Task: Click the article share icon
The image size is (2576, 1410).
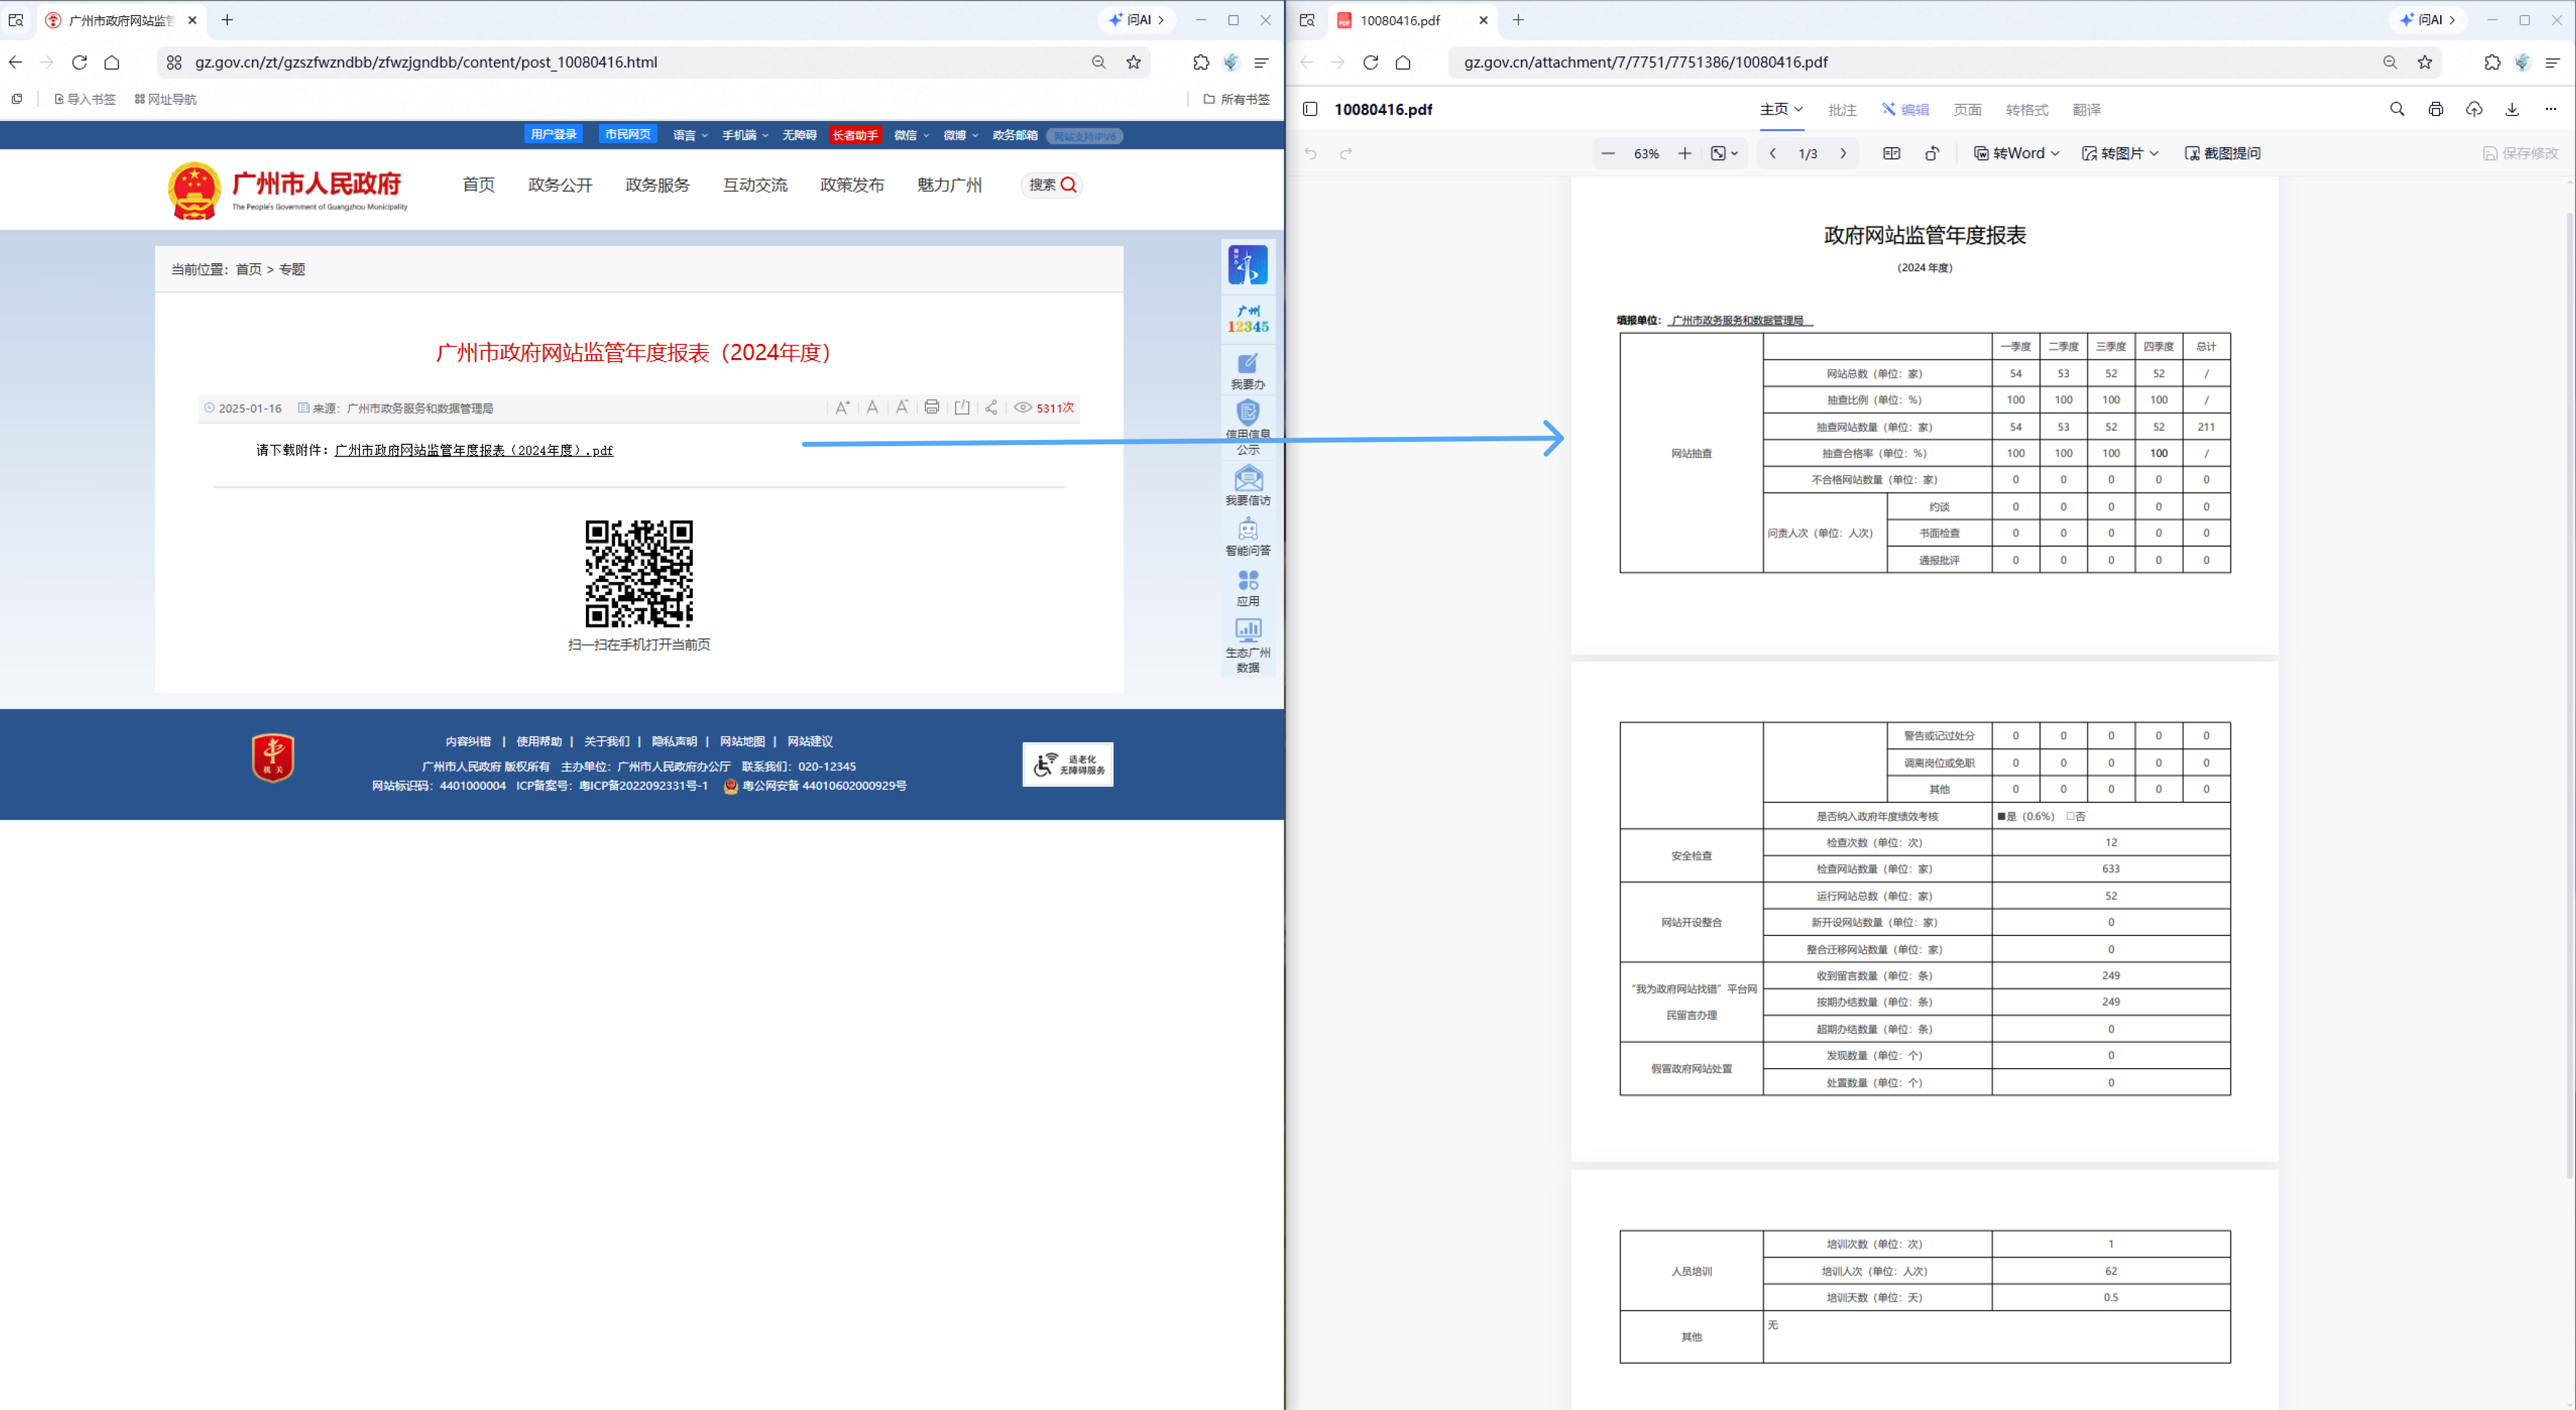Action: 991,407
